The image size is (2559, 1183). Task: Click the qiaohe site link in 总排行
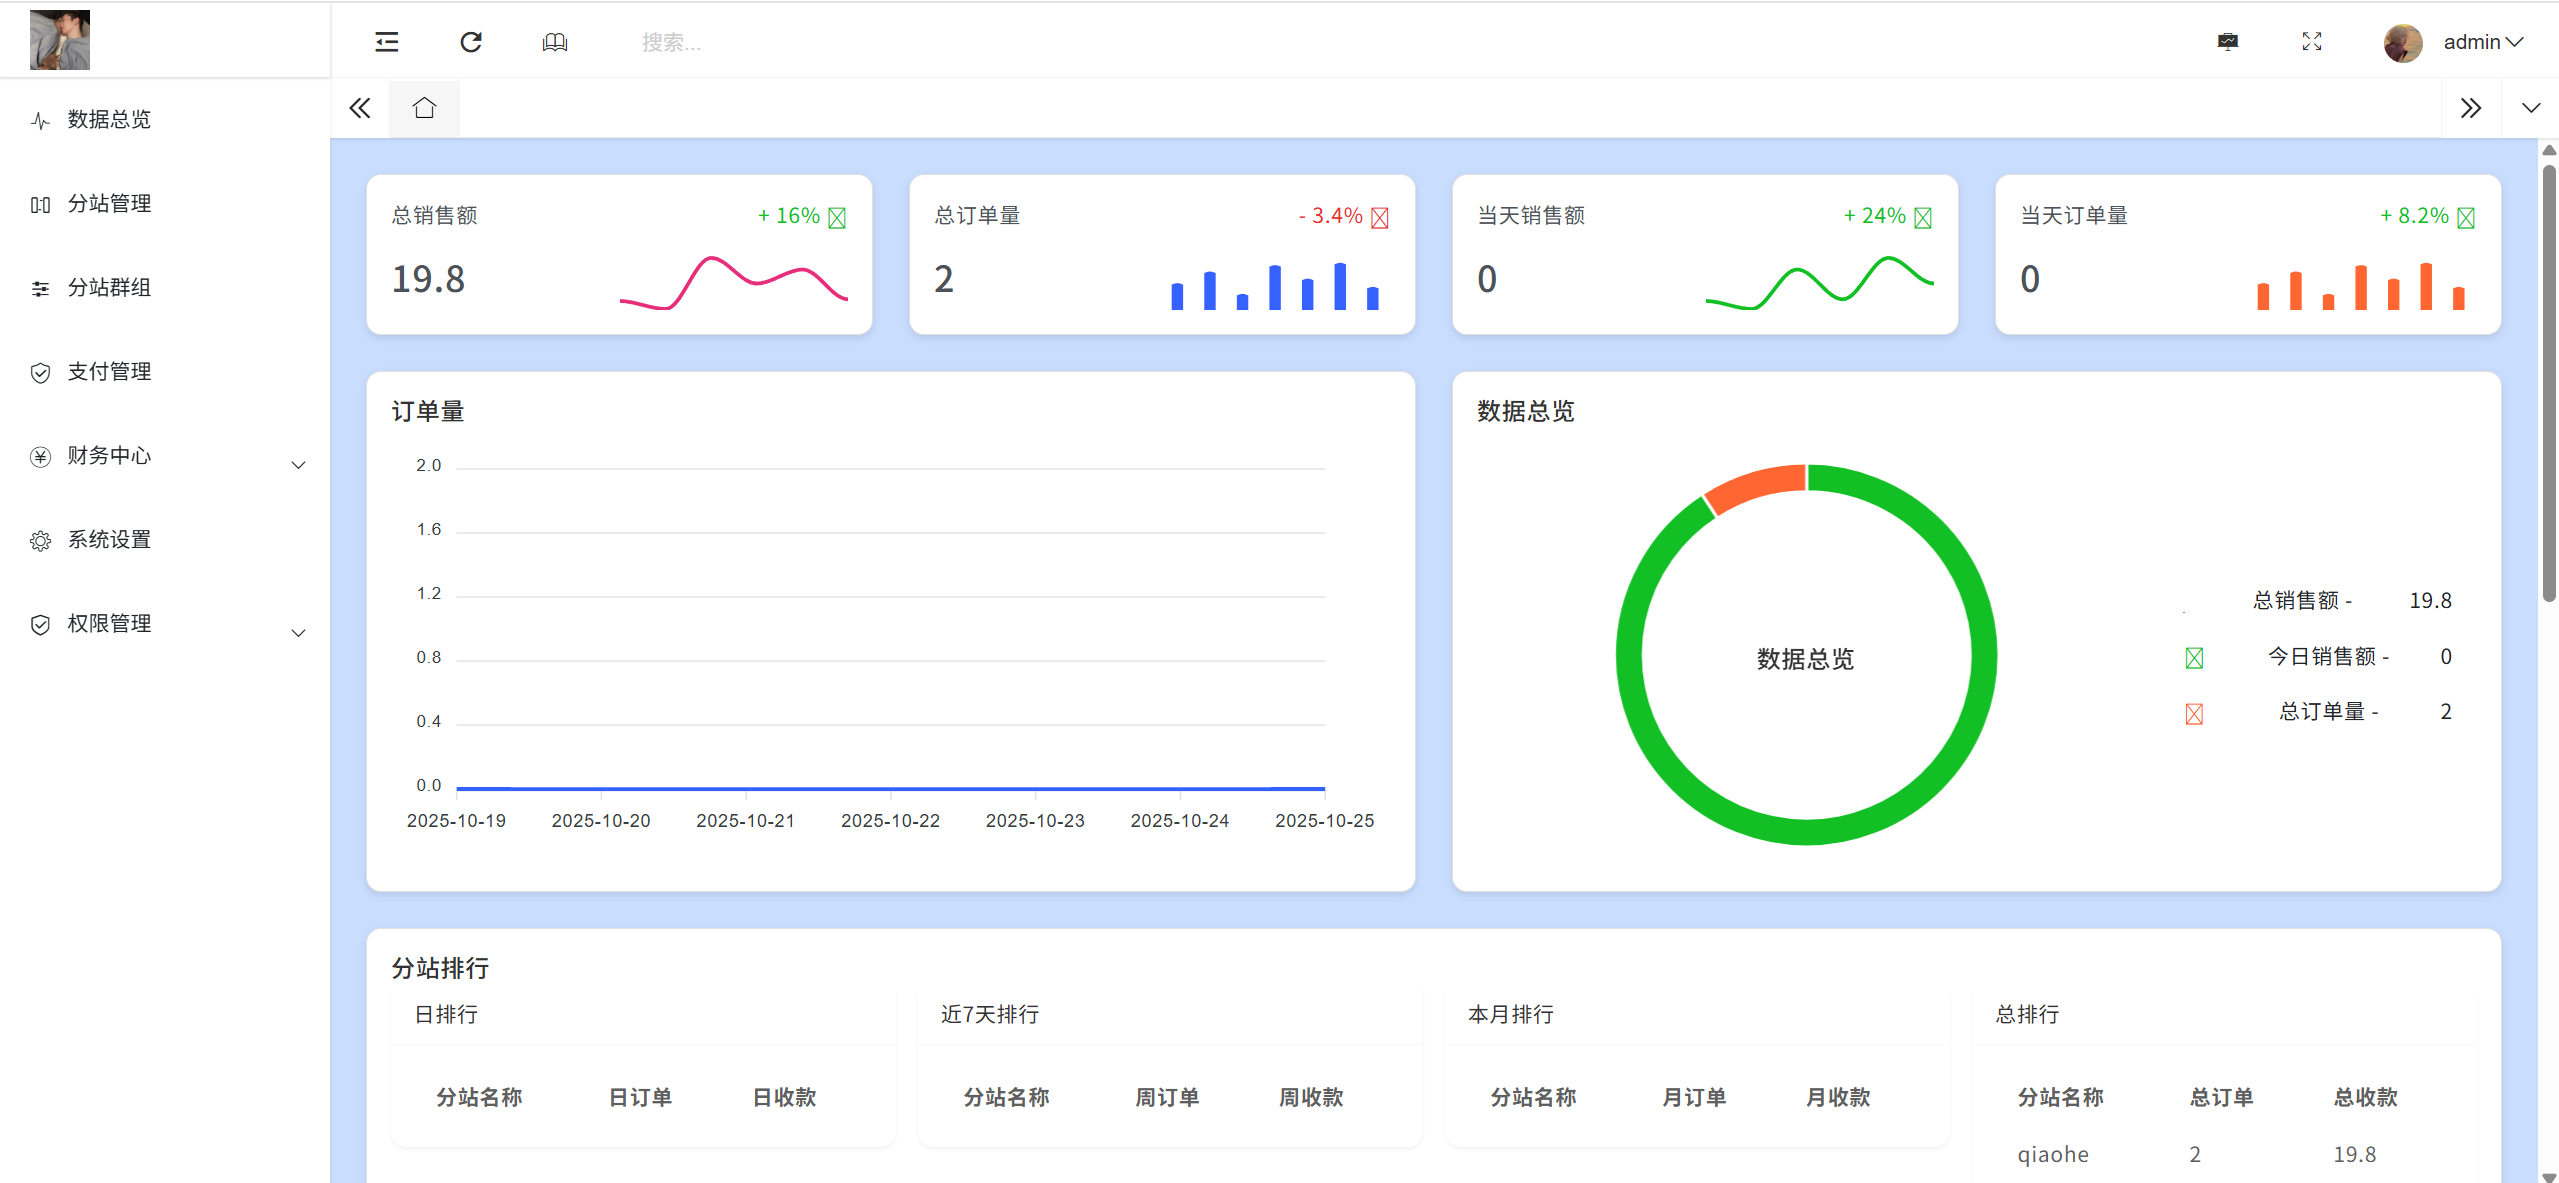coord(2054,1153)
